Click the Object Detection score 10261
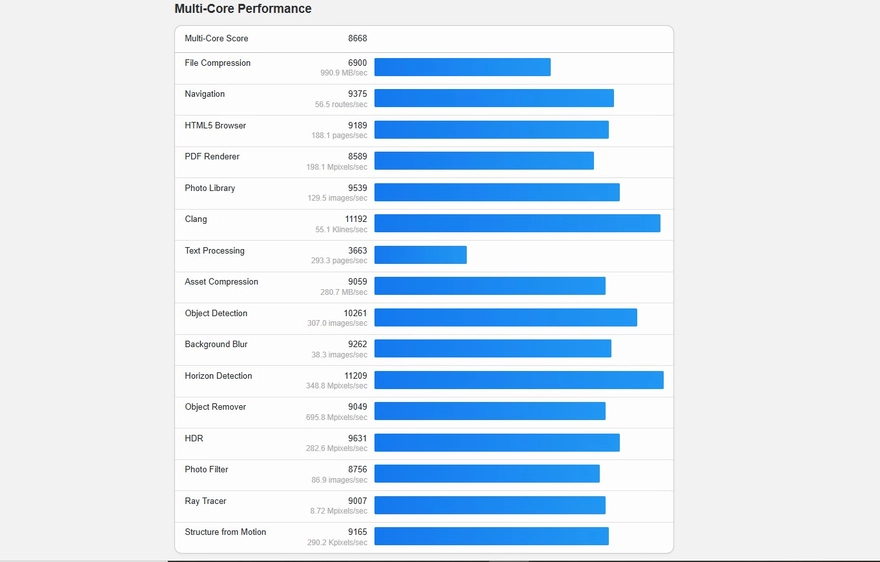Viewport: 880px width, 562px height. pyautogui.click(x=355, y=313)
